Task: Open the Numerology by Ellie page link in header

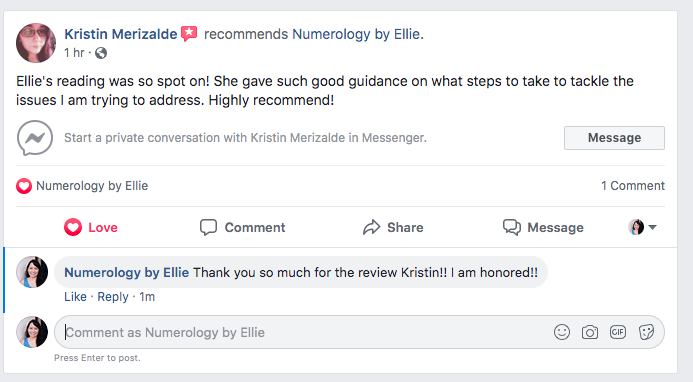Action: click(356, 34)
